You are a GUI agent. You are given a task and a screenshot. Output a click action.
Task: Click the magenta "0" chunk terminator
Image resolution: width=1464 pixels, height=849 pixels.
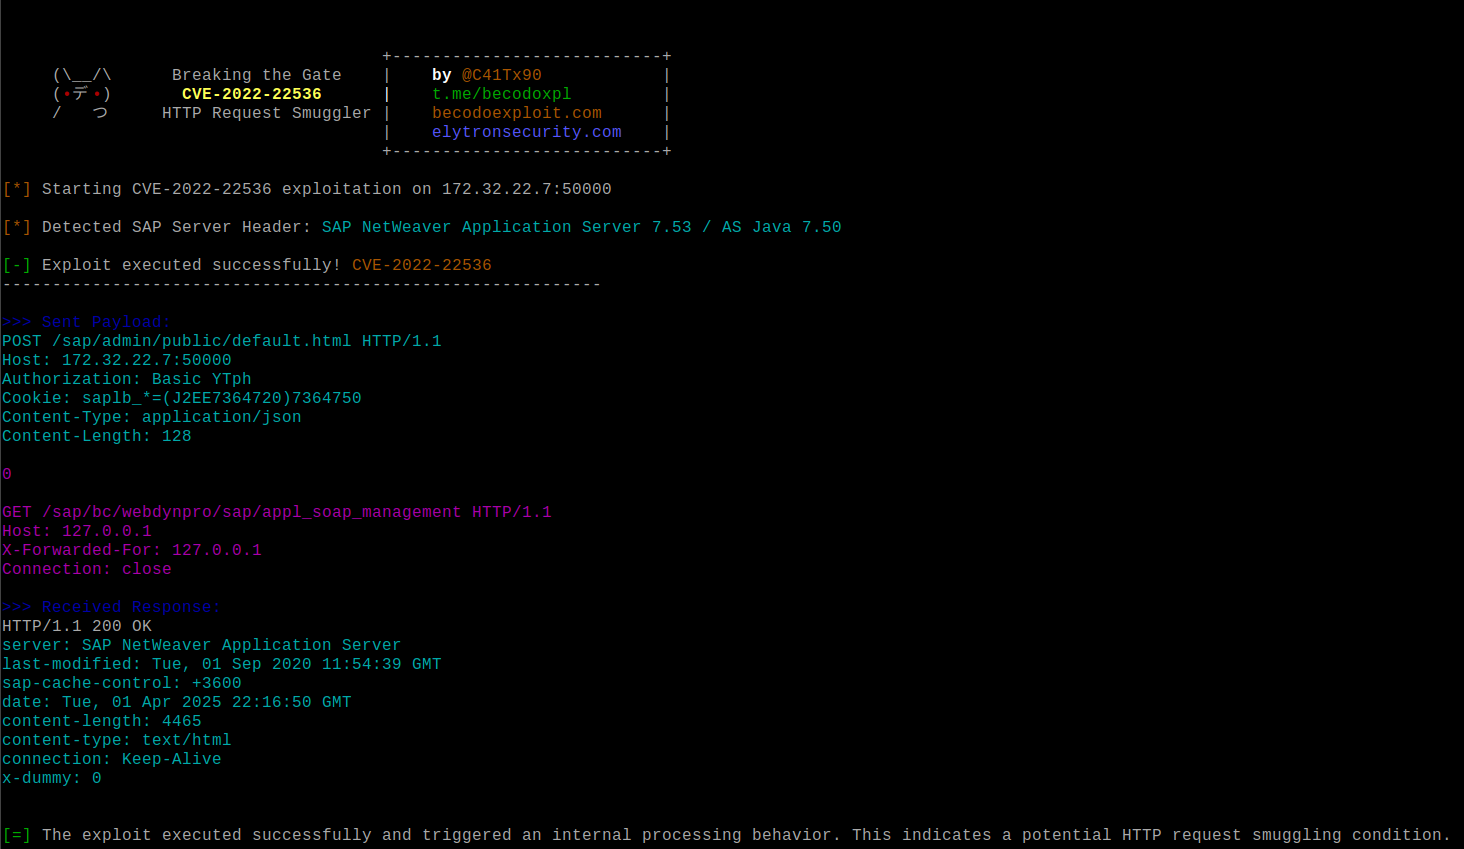[7, 474]
